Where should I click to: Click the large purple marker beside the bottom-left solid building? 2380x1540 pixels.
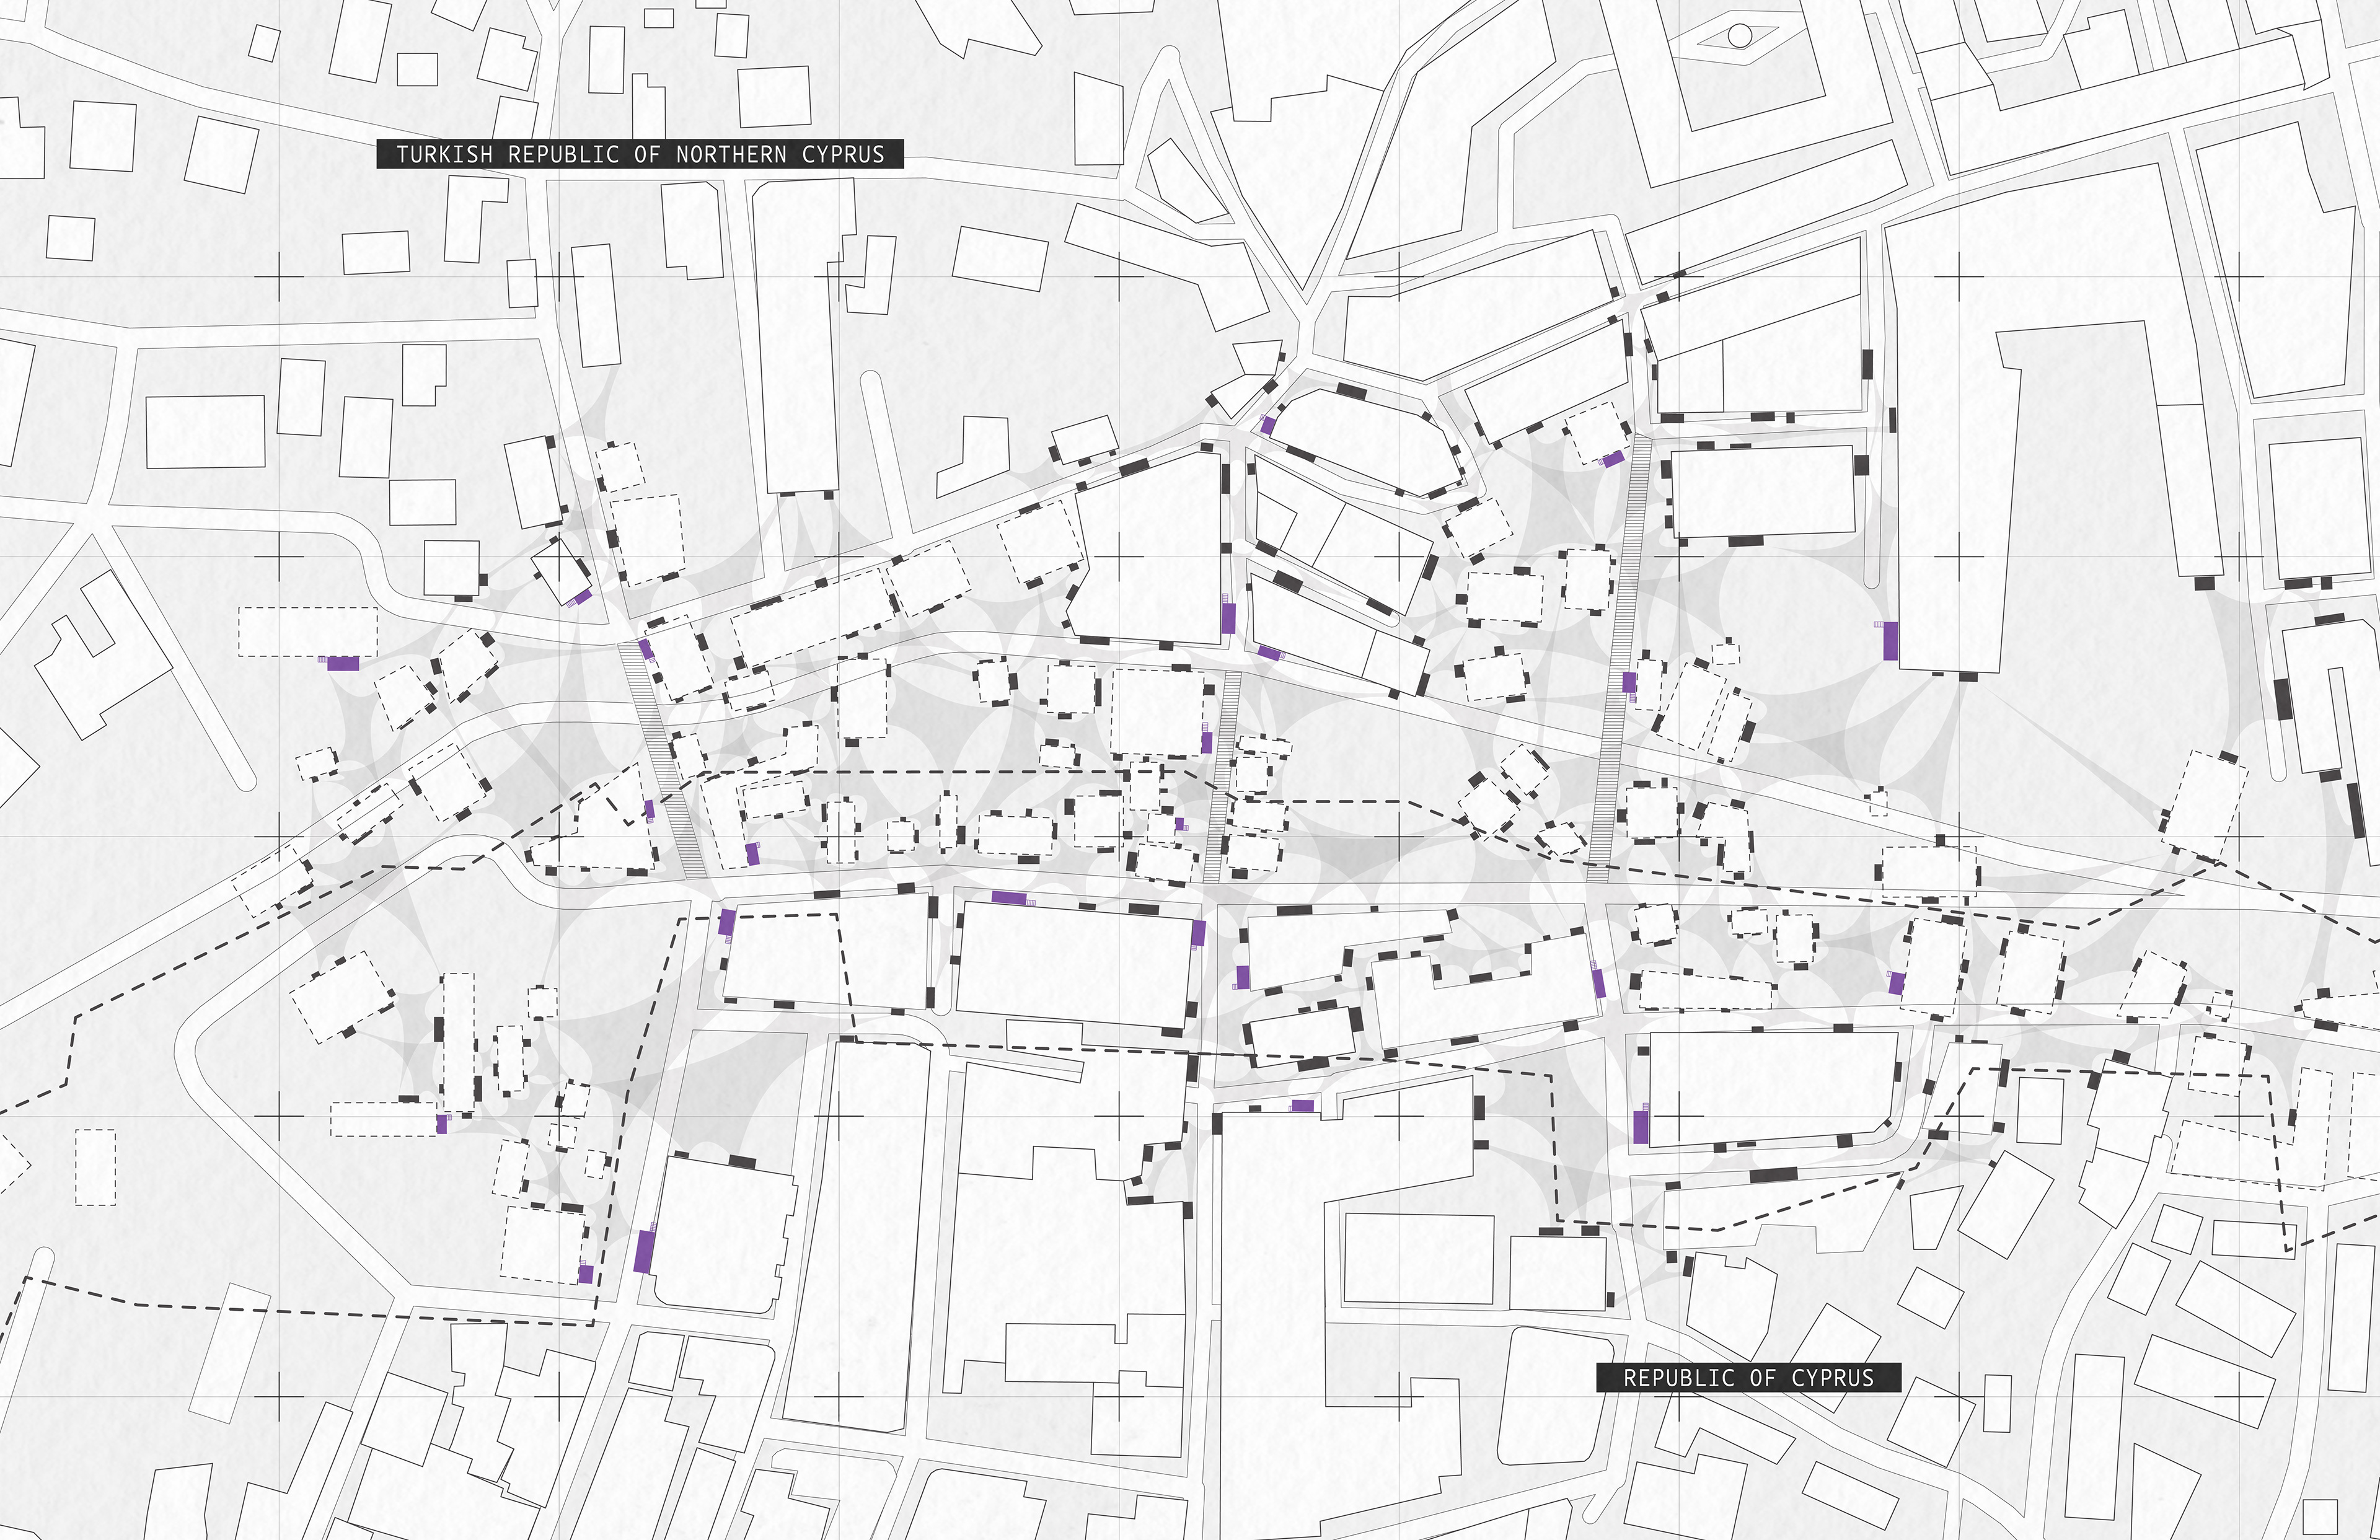pos(645,1251)
